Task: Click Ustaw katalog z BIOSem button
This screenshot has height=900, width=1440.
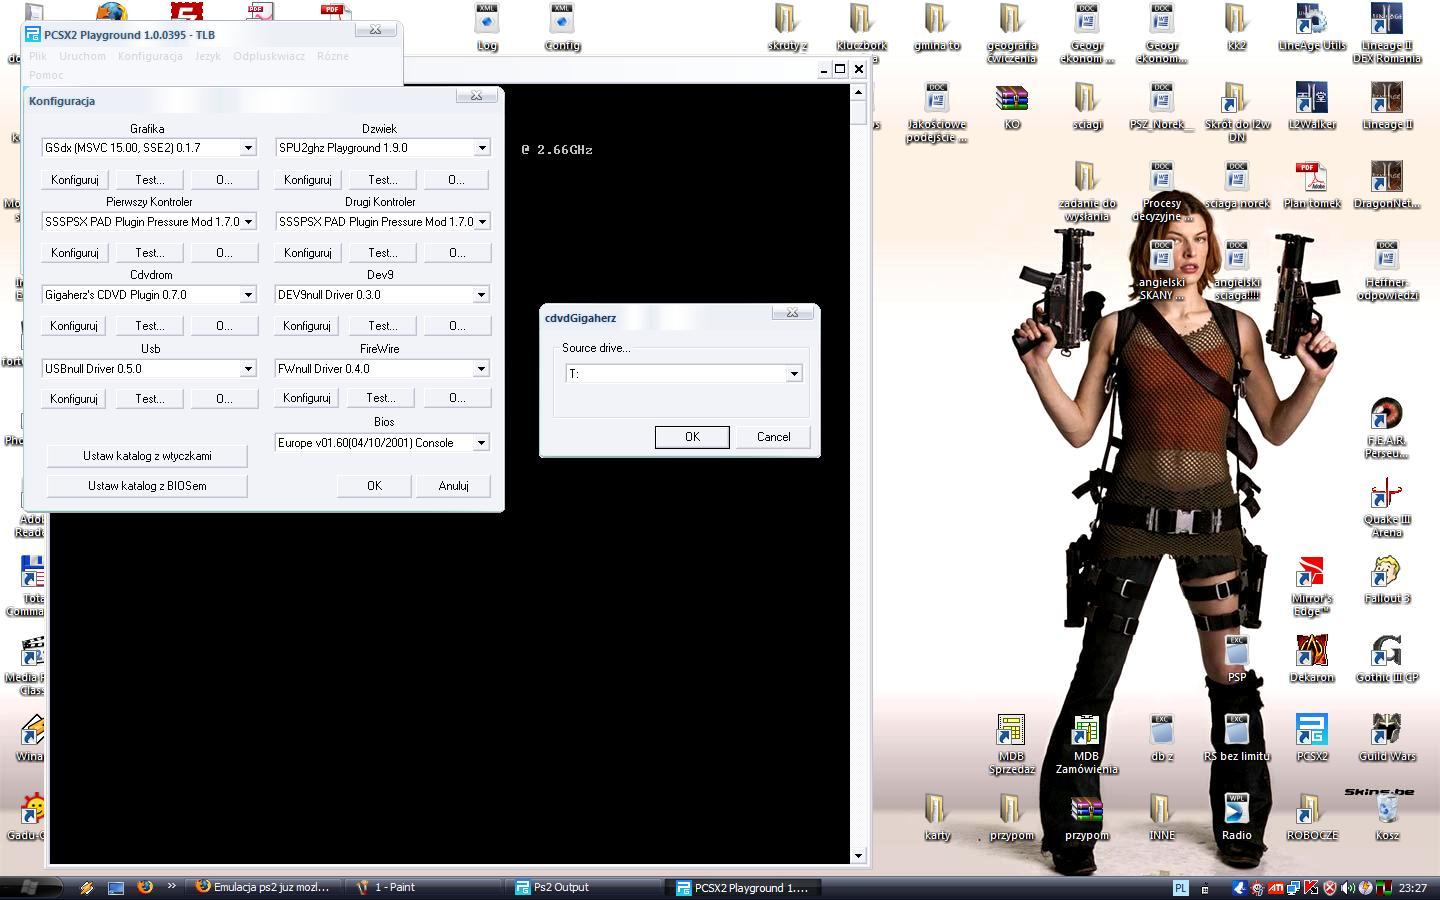Action: (x=147, y=486)
